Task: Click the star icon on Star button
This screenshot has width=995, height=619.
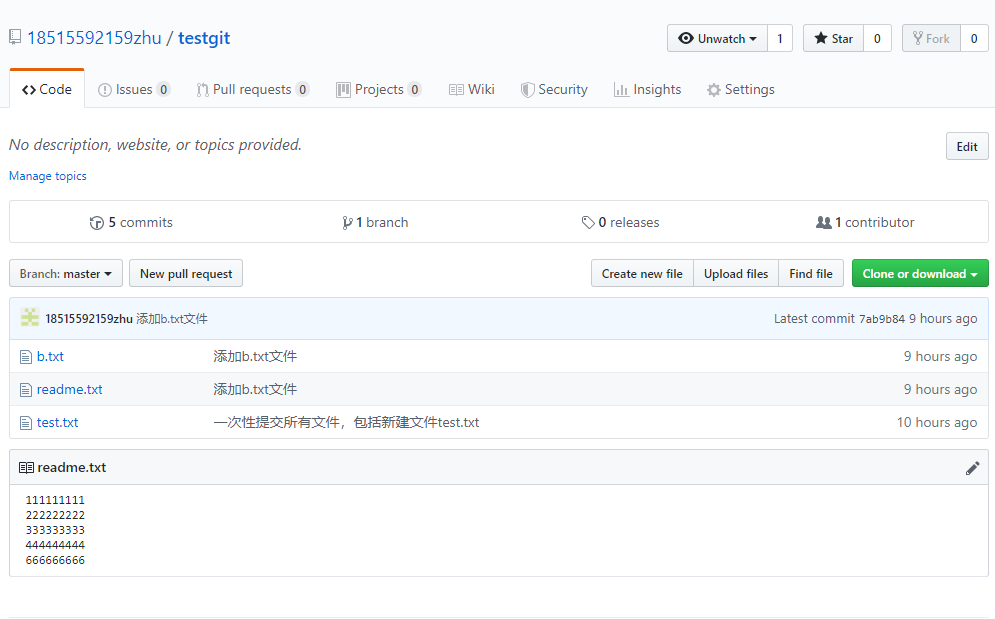Action: coord(821,38)
